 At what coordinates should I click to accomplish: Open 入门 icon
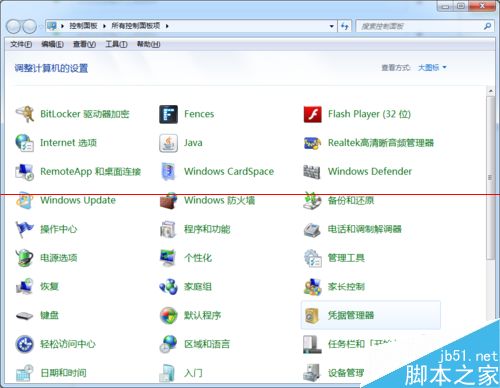pos(168,373)
